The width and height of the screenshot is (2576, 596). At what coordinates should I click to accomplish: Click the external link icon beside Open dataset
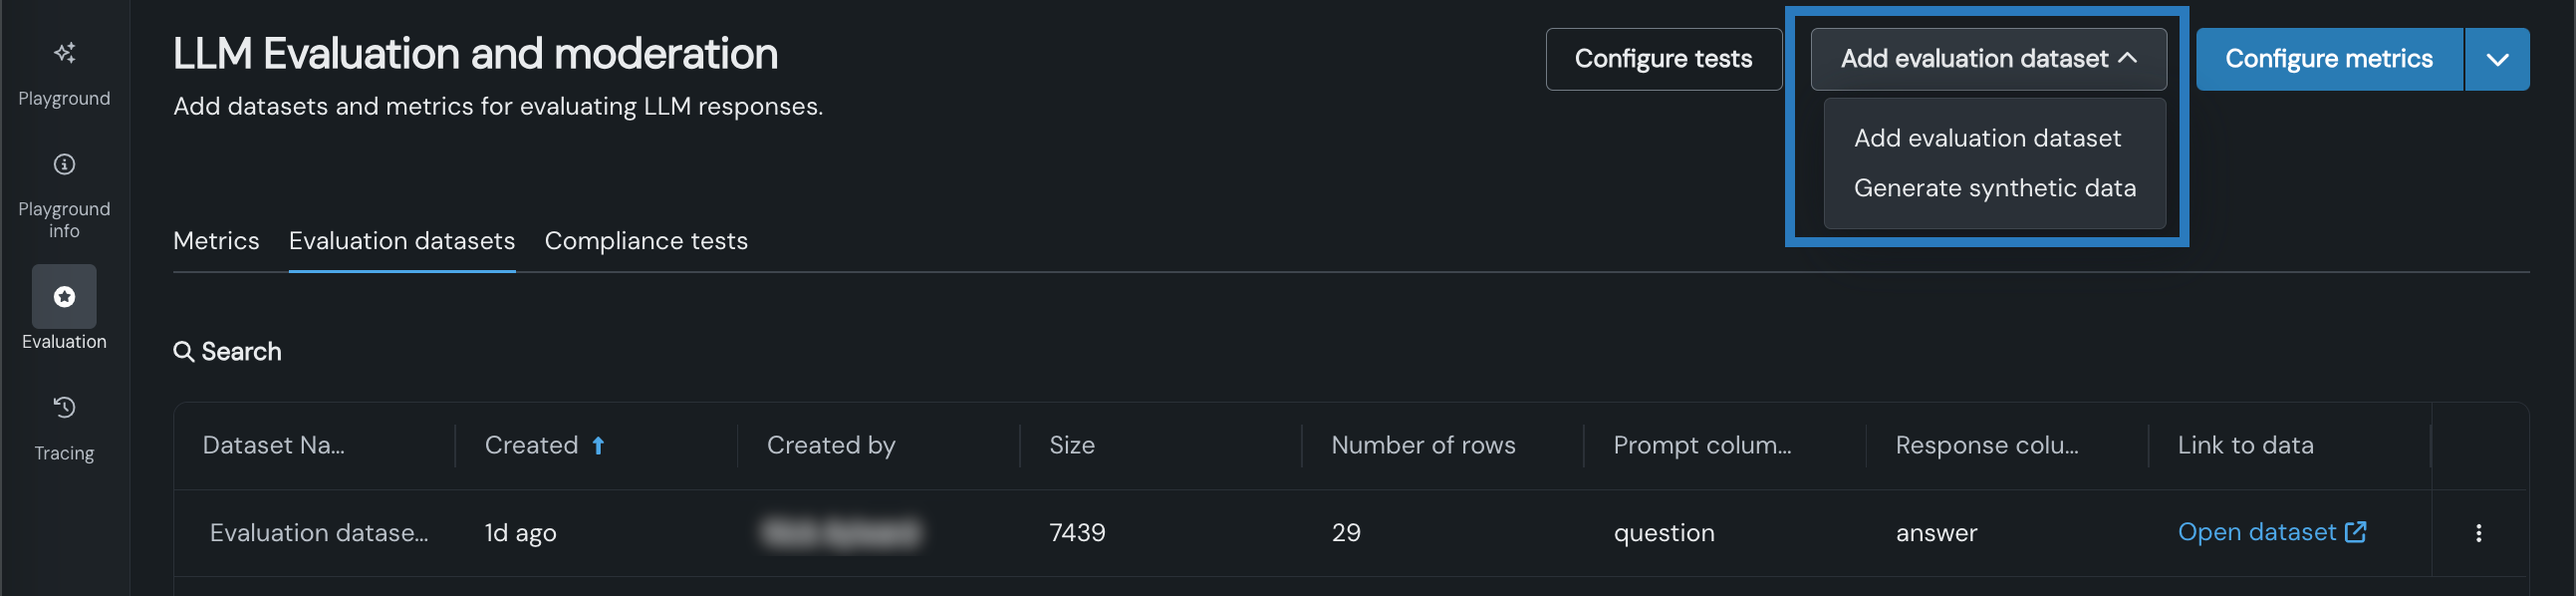(2355, 532)
